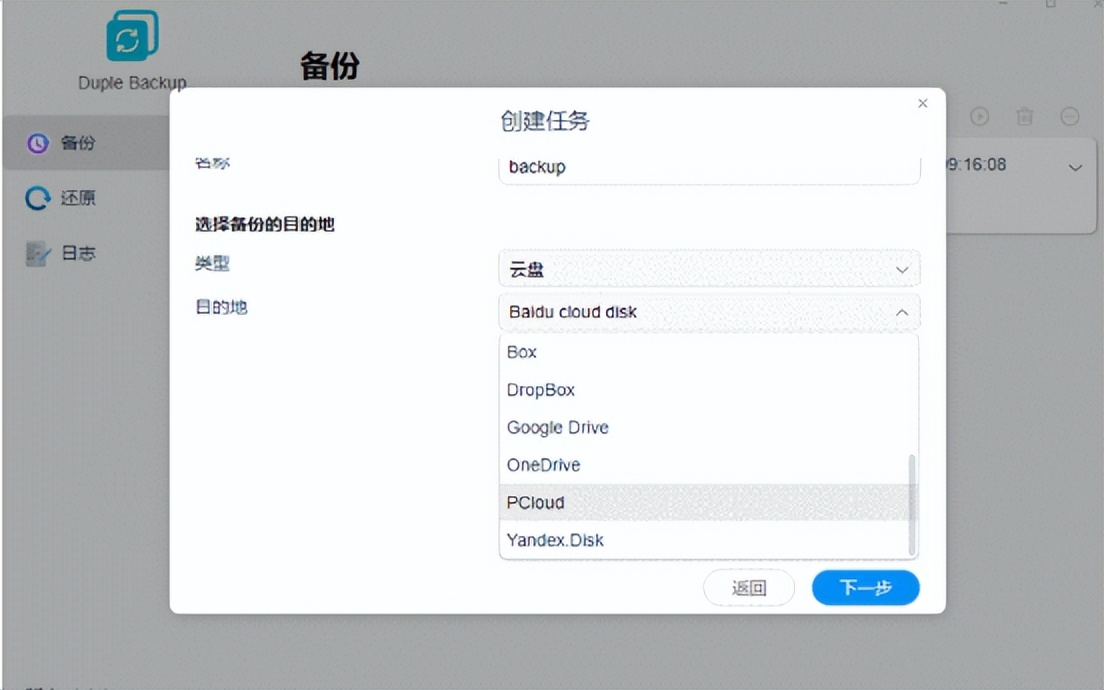
Task: Expand the schedule panel next to 9:16:08
Action: (x=1077, y=168)
